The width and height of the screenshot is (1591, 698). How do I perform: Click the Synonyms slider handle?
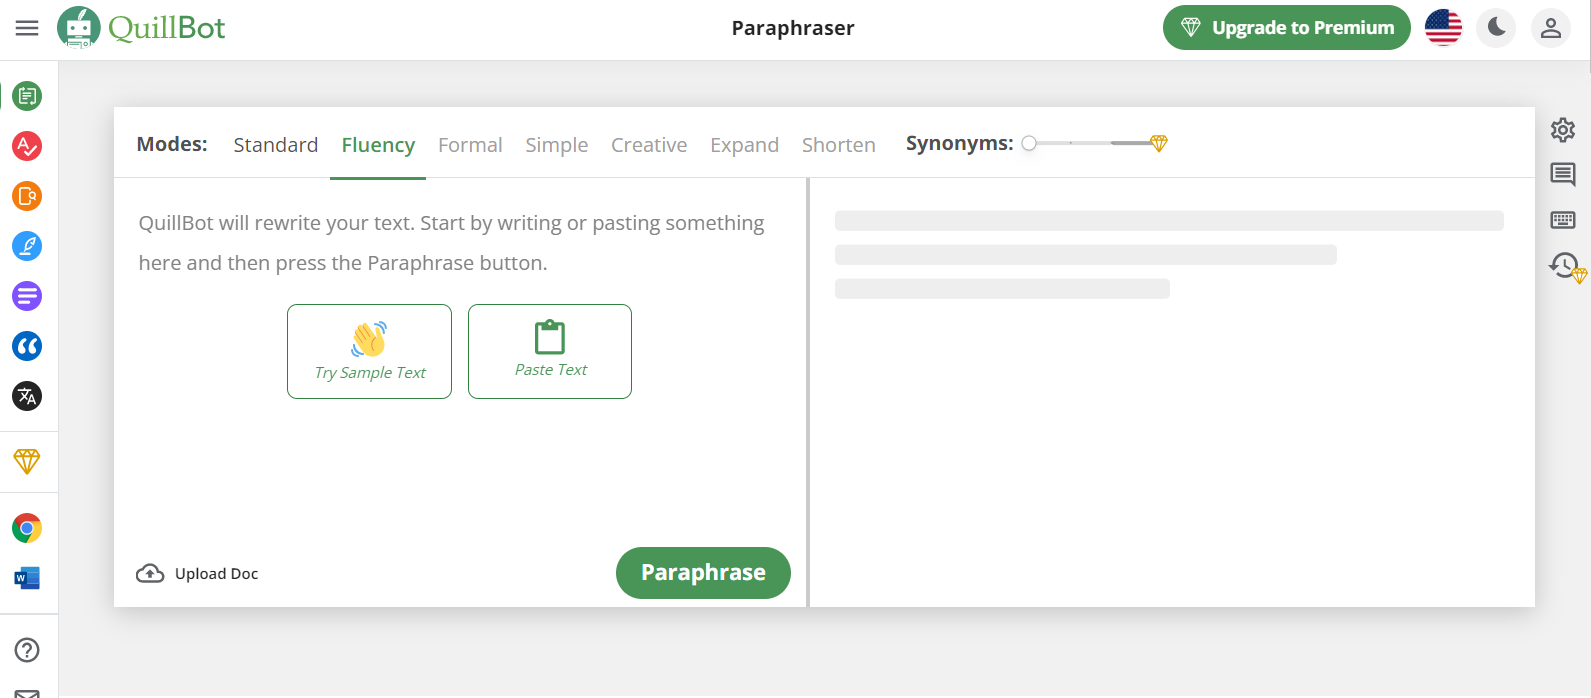tap(1029, 143)
